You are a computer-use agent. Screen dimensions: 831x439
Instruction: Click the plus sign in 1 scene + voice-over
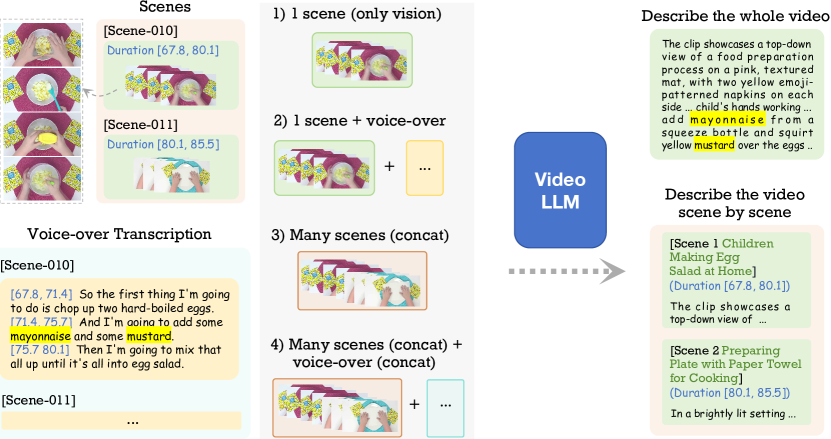coord(390,166)
